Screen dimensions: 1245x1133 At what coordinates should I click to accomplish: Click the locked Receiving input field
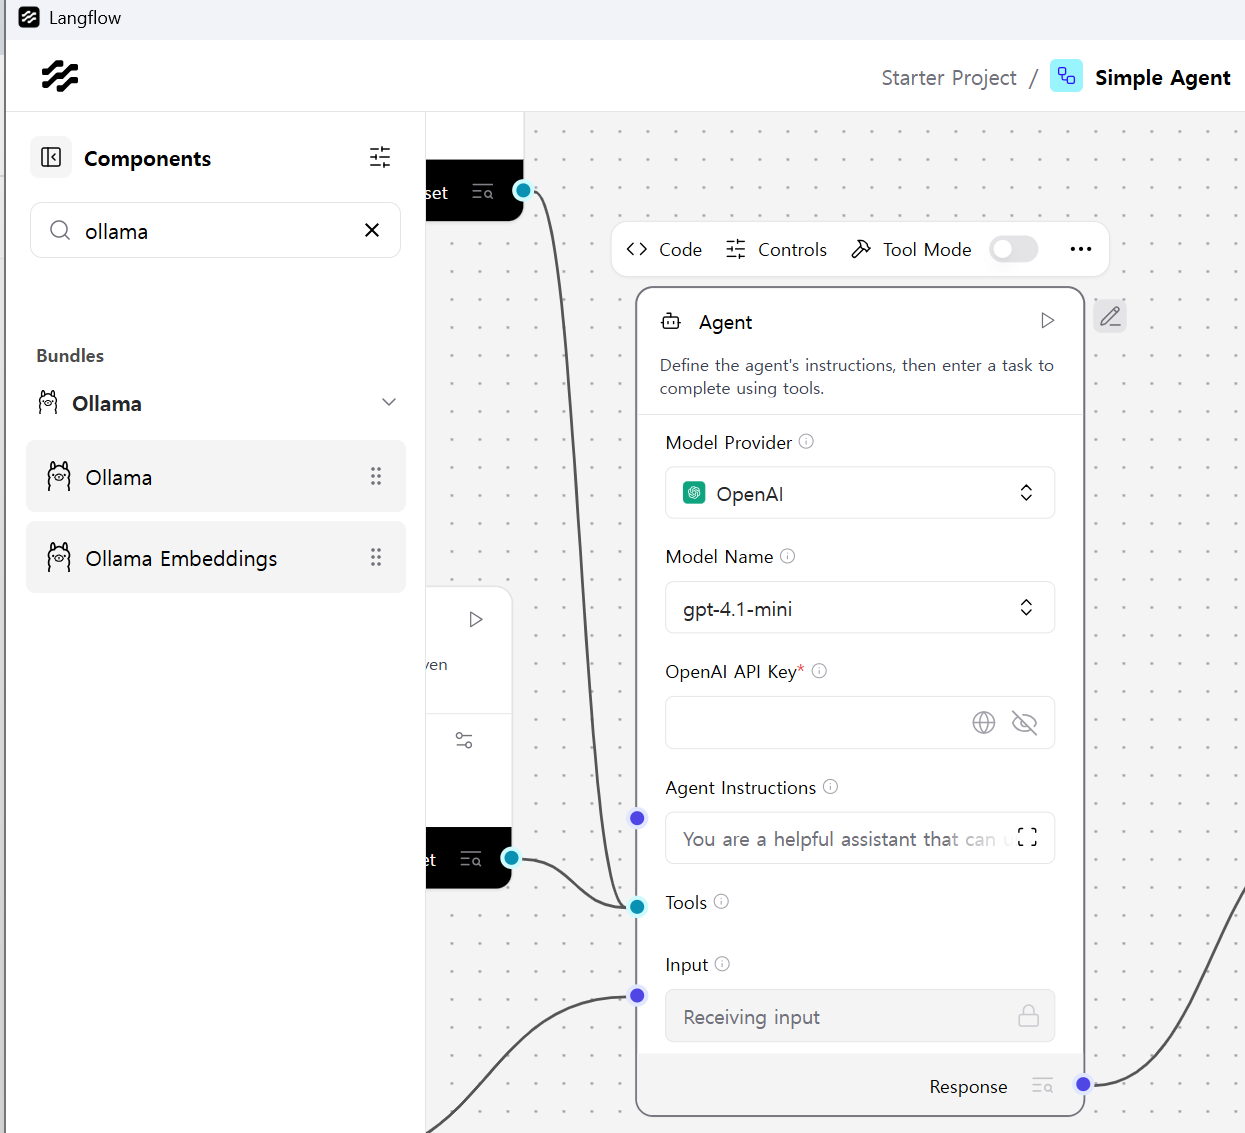click(x=860, y=1016)
